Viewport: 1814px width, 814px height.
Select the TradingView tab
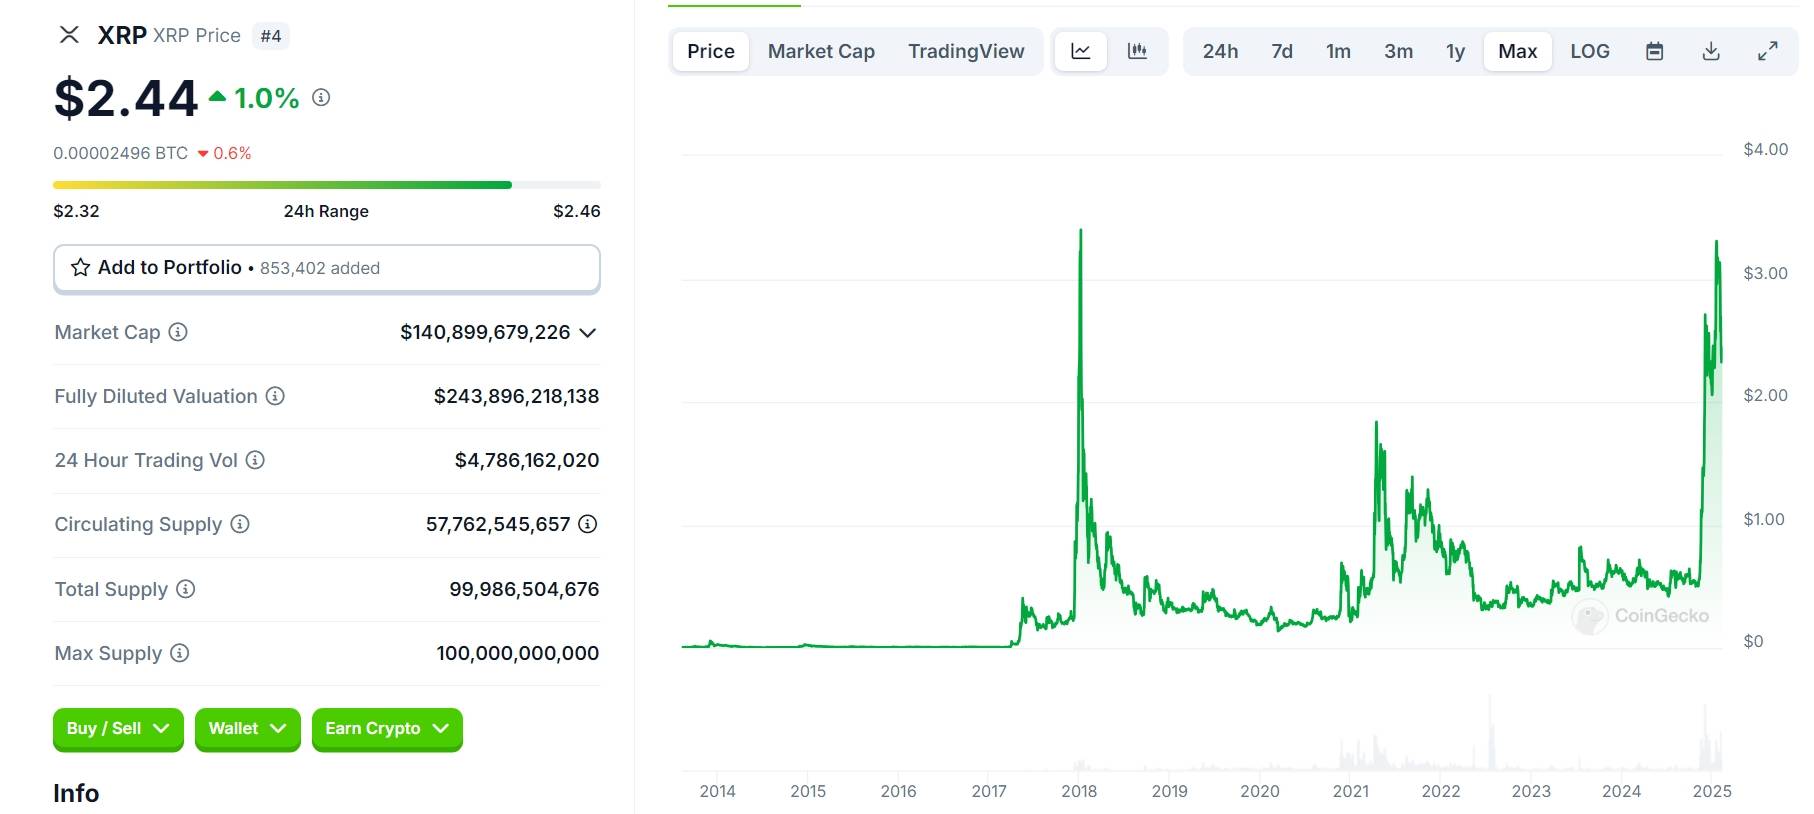coord(966,51)
